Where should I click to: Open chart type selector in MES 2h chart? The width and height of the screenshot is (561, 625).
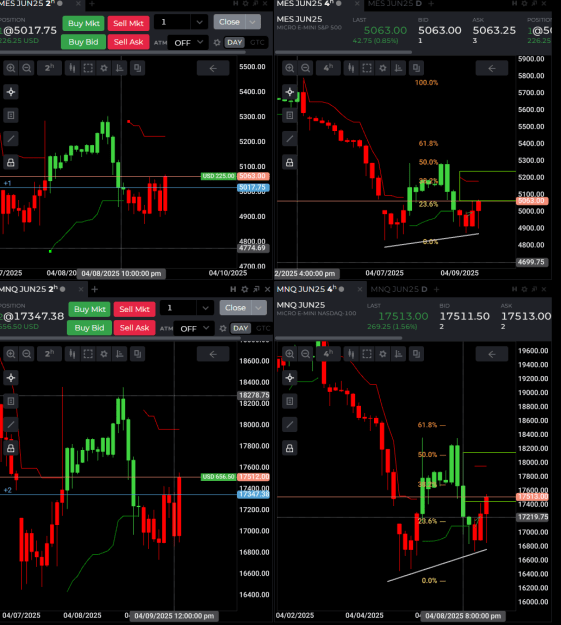click(x=72, y=68)
